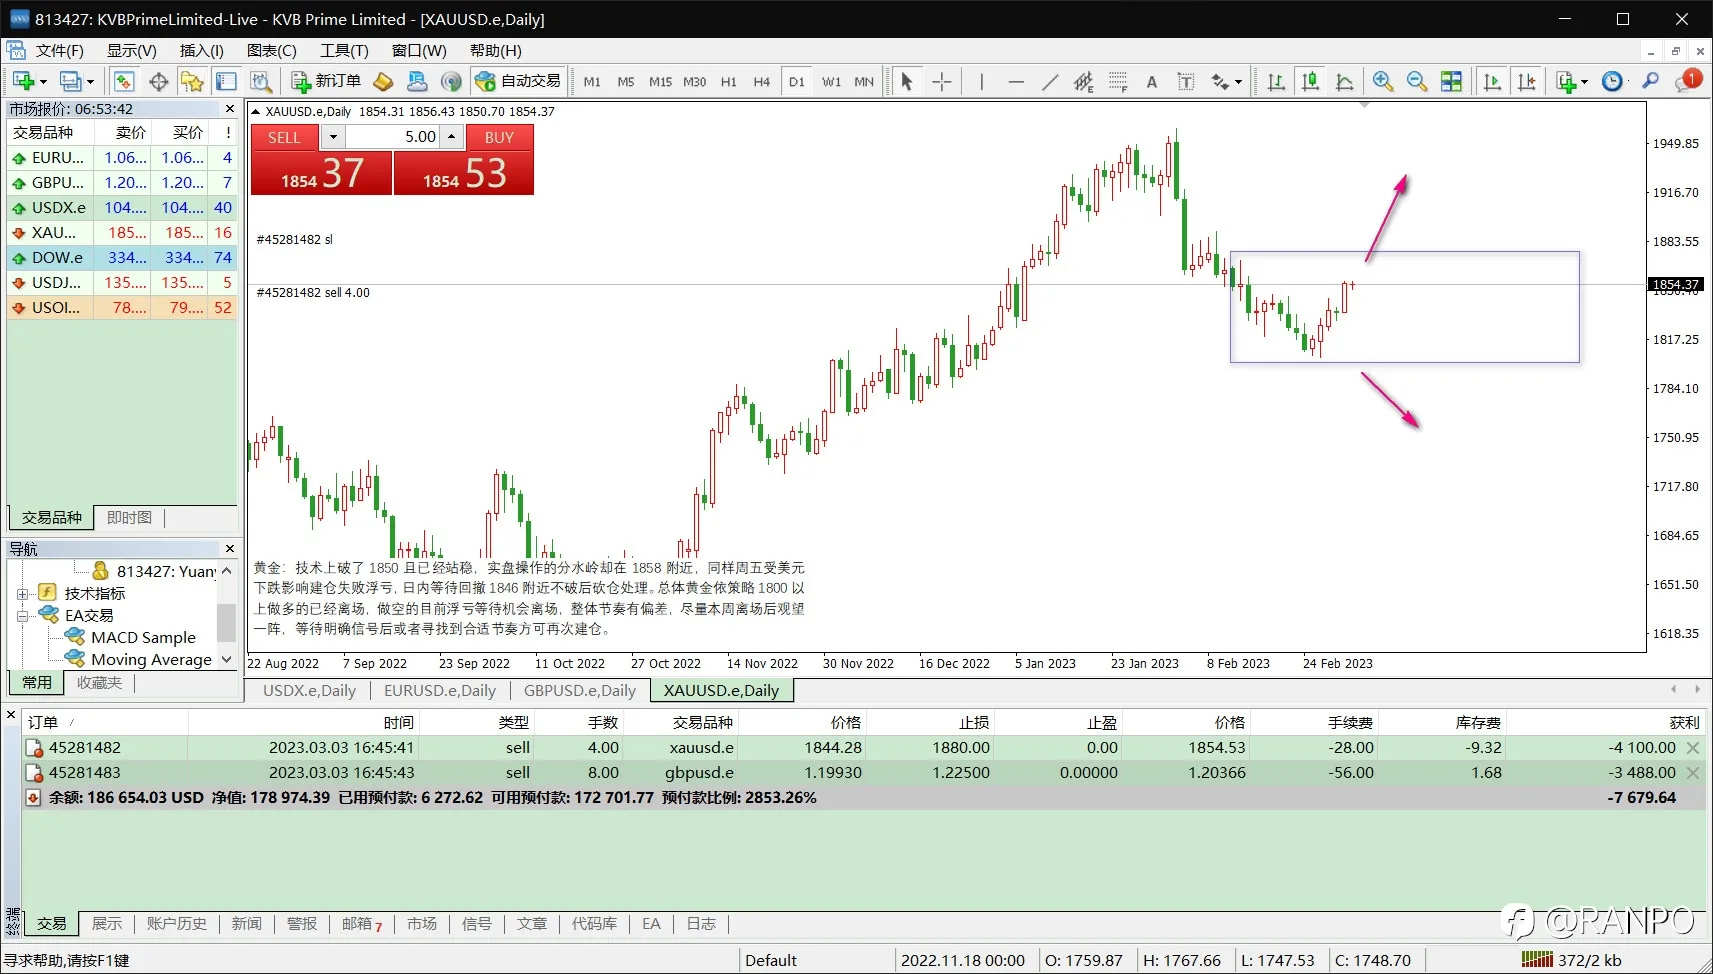Open the new chart dropdown arrow
Image resolution: width=1713 pixels, height=974 pixels.
(43, 82)
